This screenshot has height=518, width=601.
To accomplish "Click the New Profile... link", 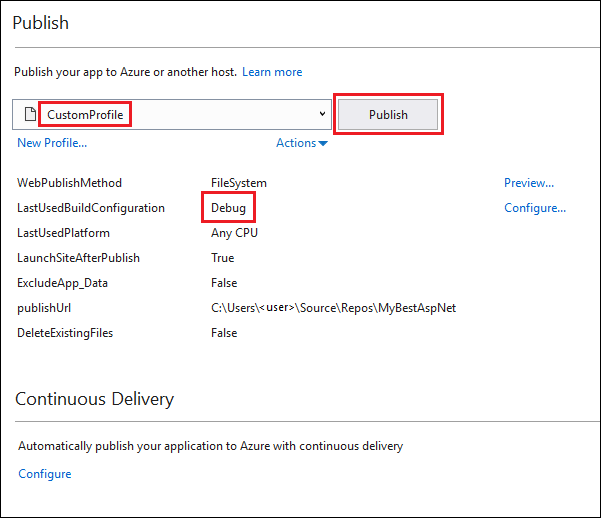I will 52,143.
